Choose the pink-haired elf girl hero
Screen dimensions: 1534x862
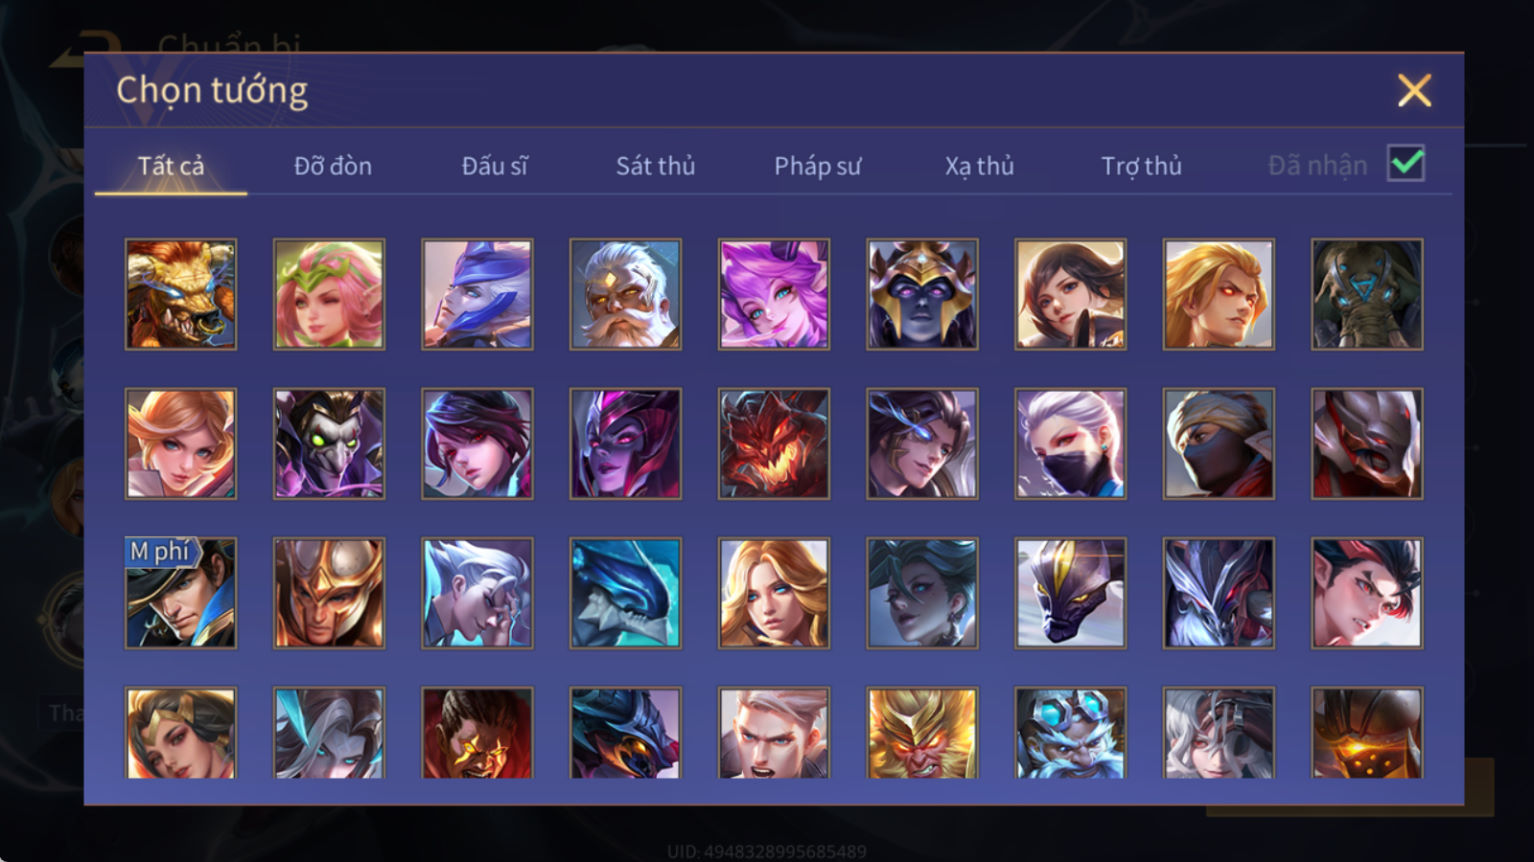point(329,294)
